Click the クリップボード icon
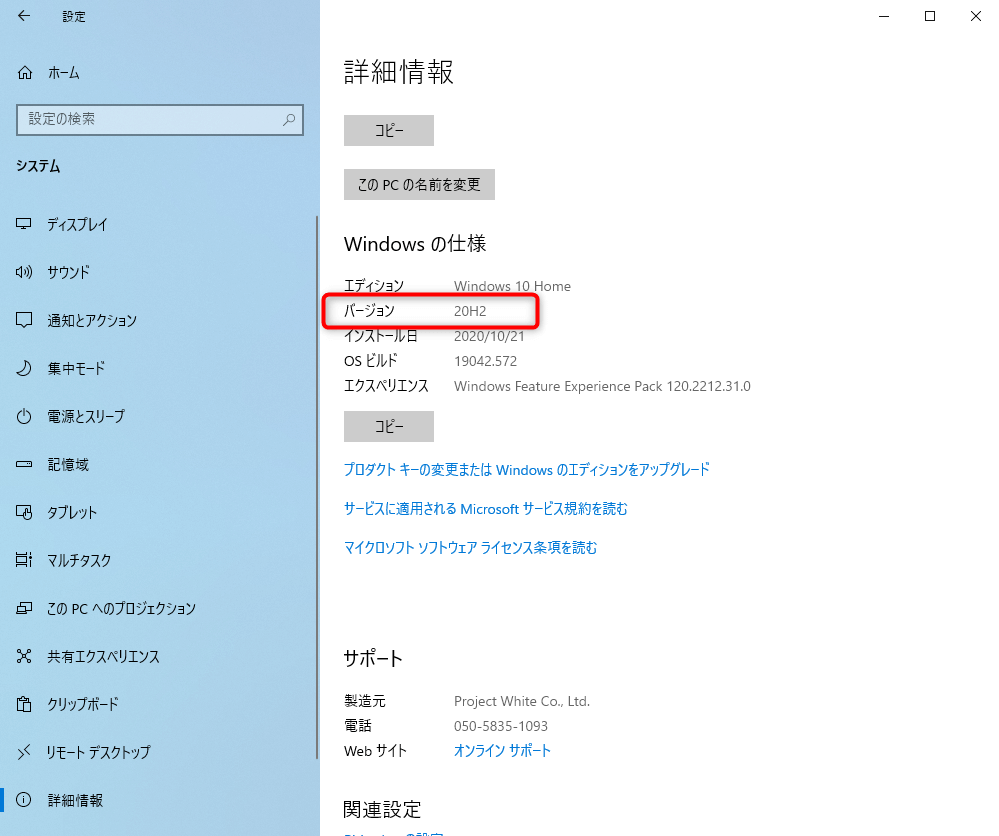 pyautogui.click(x=24, y=704)
